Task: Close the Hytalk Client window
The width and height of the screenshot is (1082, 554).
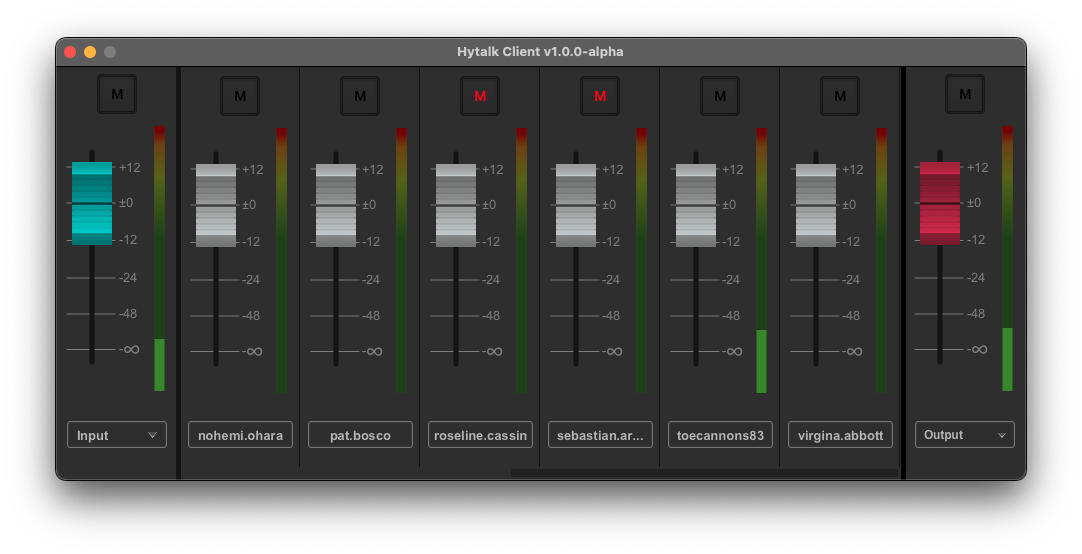Action: click(70, 52)
